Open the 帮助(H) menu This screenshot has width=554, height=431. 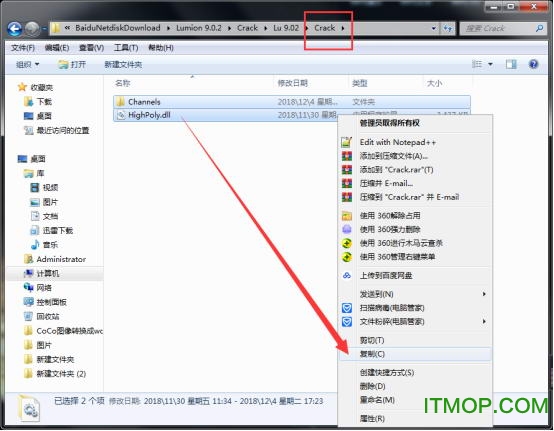[x=161, y=48]
